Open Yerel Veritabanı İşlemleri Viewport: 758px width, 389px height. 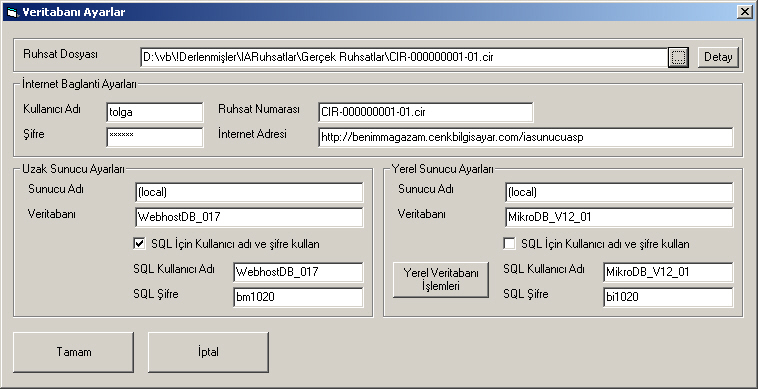441,279
